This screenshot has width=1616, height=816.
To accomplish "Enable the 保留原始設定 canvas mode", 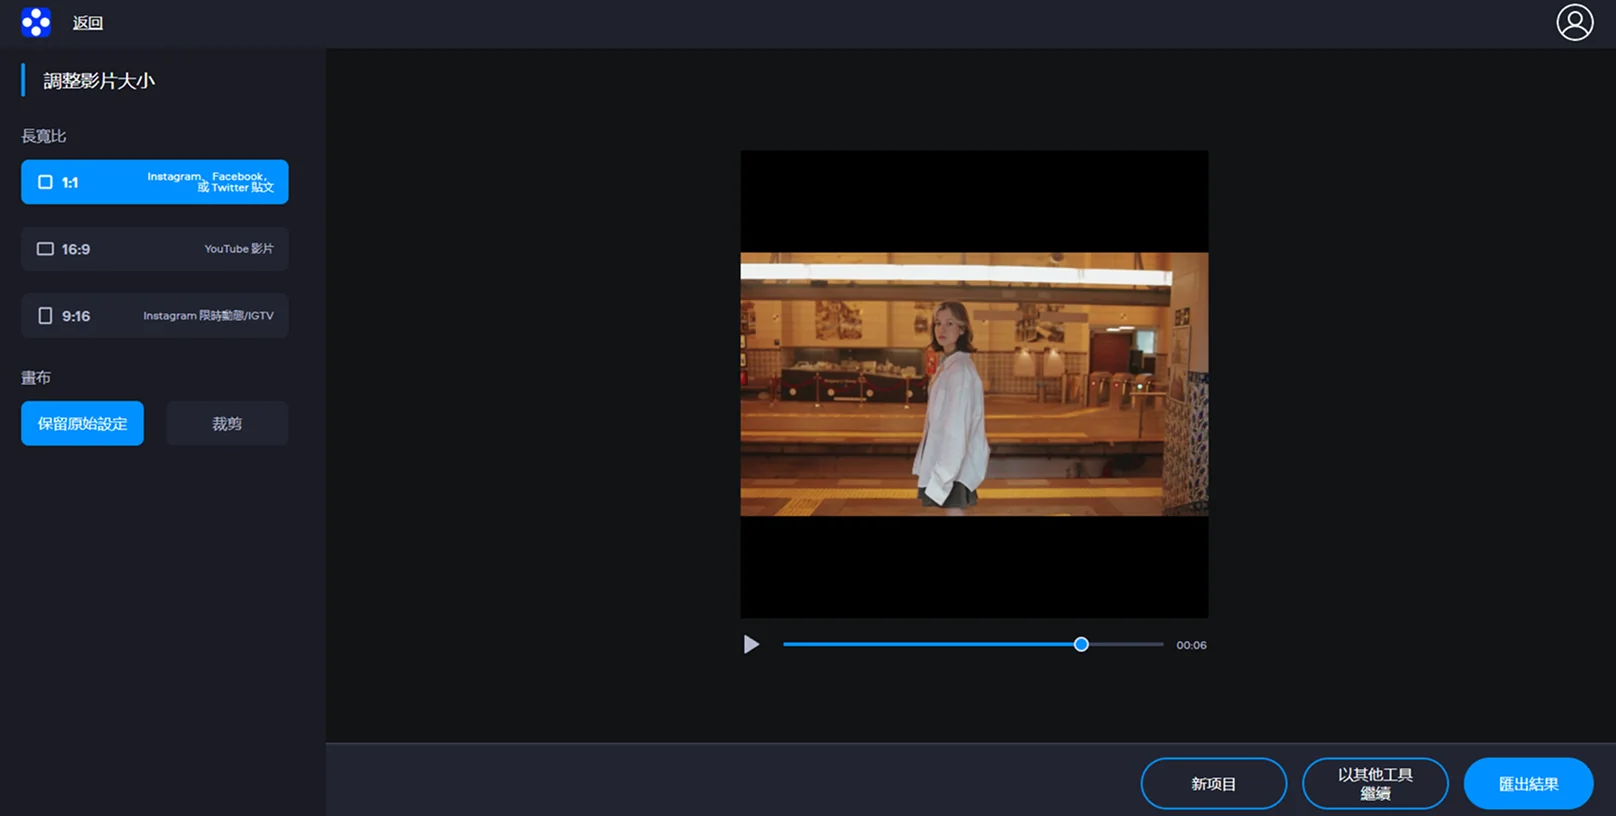I will click(x=82, y=424).
